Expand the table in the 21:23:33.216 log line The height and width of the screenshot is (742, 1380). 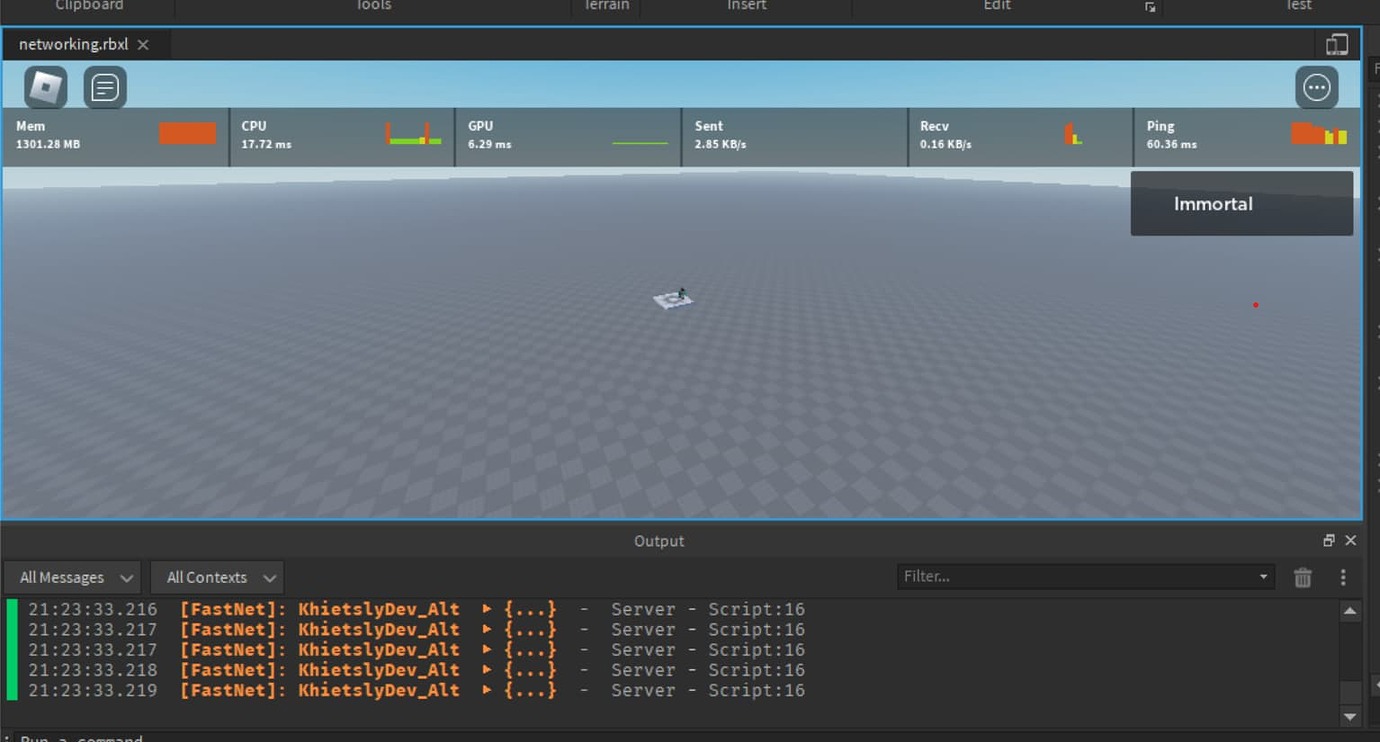click(x=487, y=609)
